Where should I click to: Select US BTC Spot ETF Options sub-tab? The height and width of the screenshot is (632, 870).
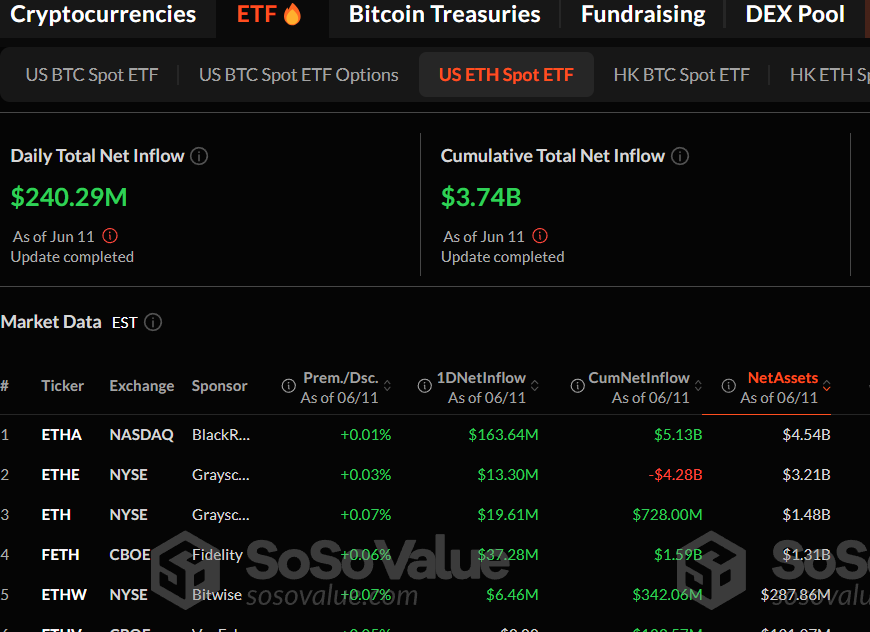pyautogui.click(x=299, y=75)
